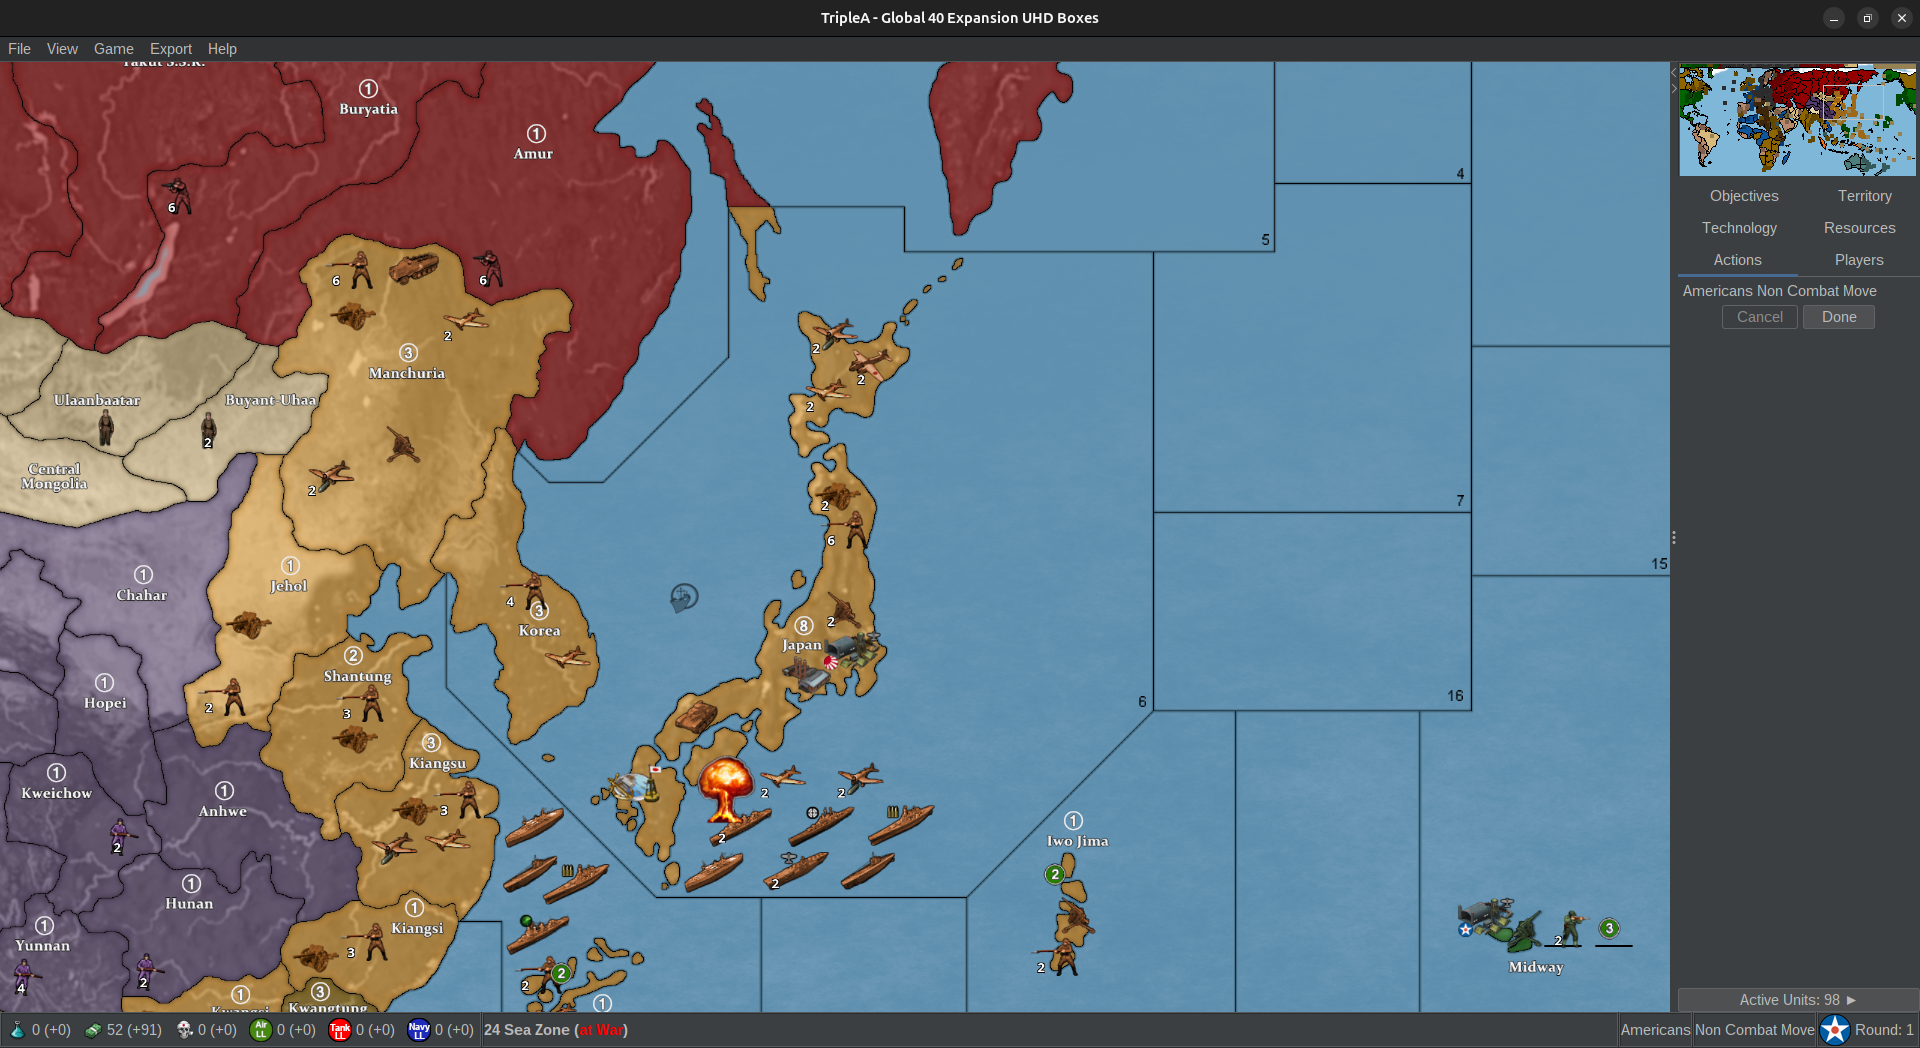Switch to the Technology tab
Screen dimensions: 1920x1048
coord(1739,228)
